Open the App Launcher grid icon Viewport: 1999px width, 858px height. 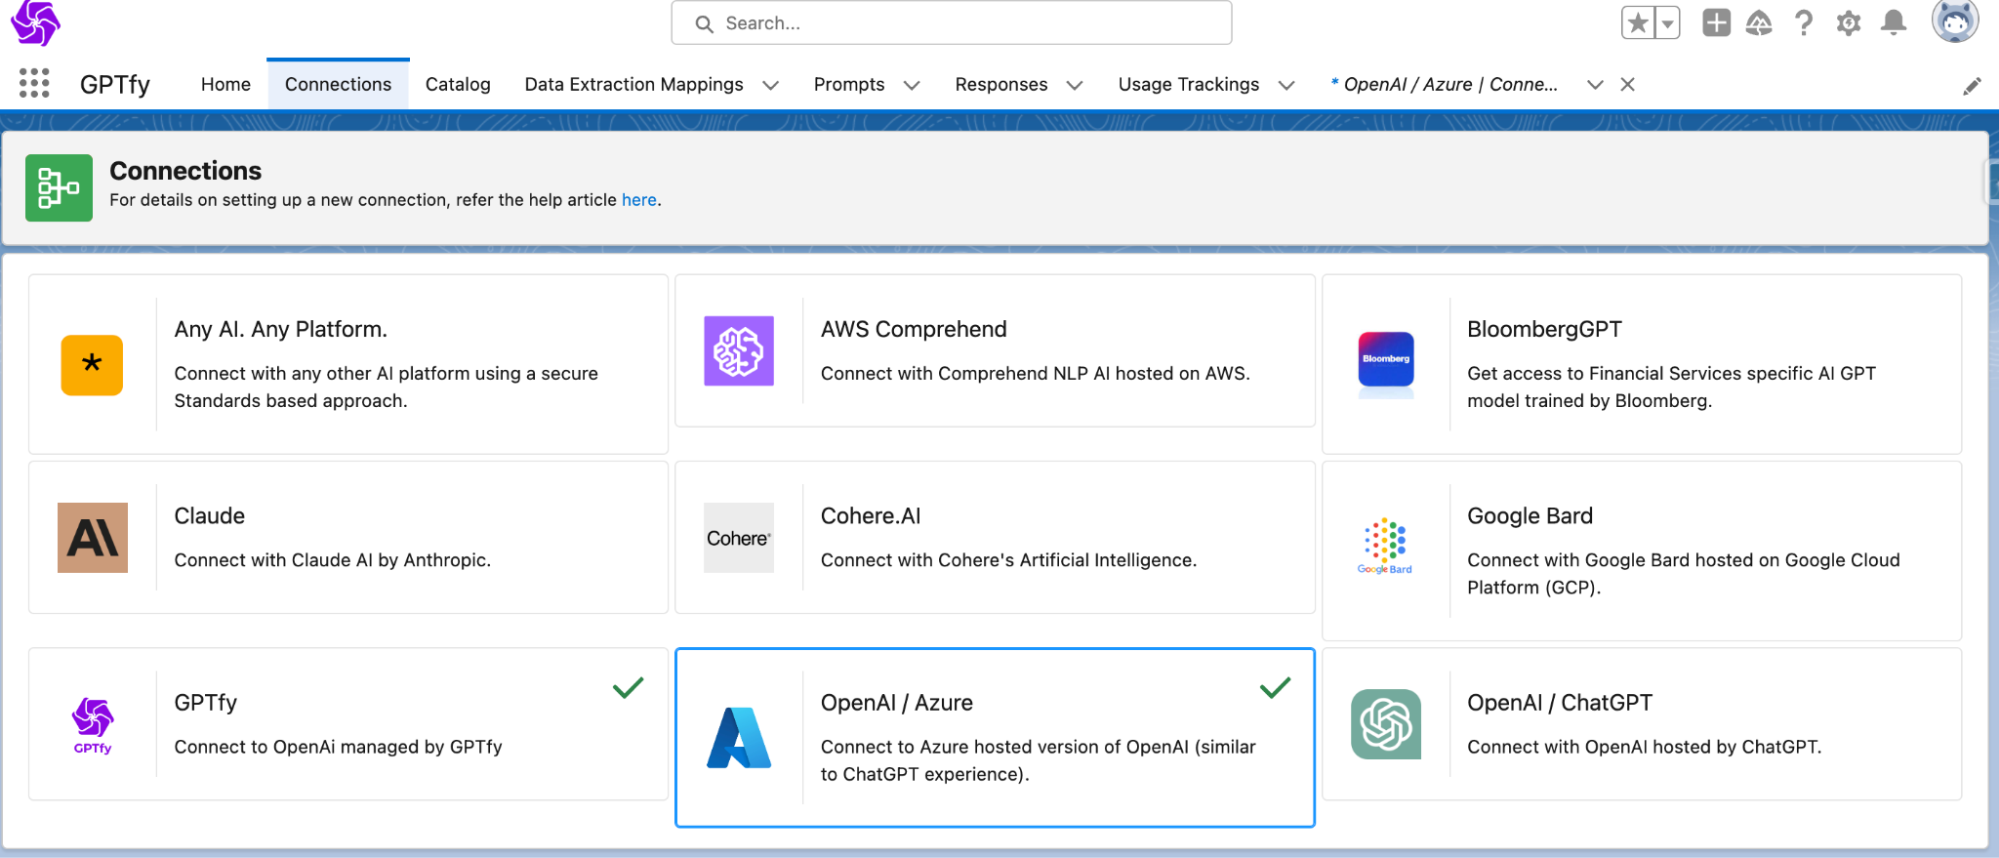[34, 83]
